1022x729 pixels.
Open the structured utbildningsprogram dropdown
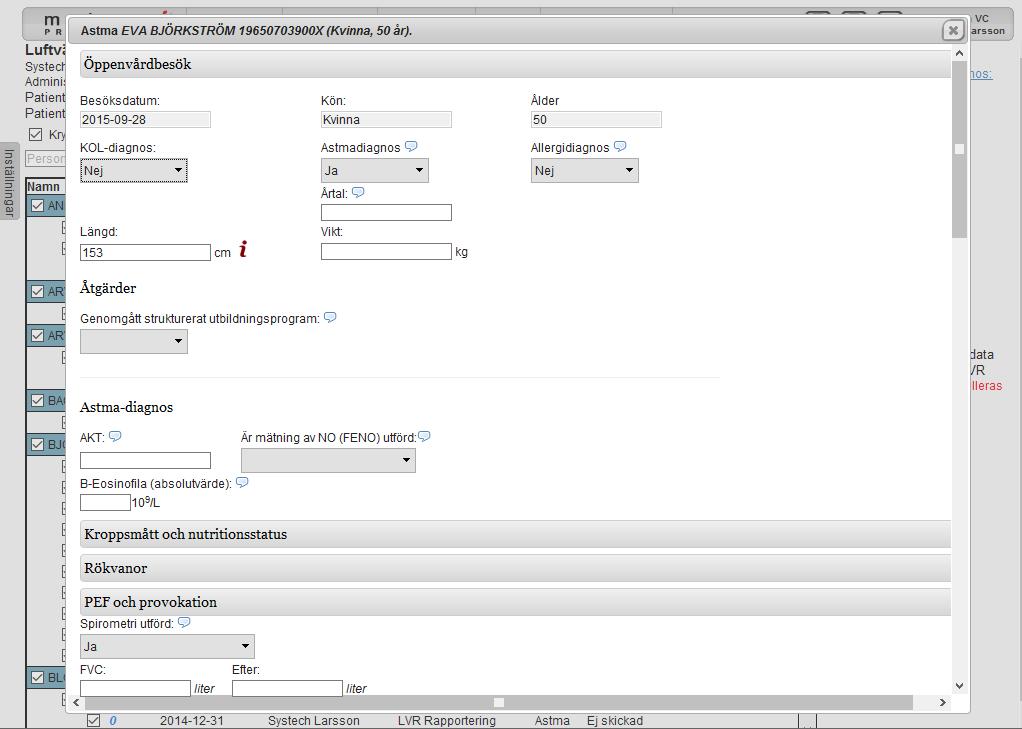coord(134,341)
